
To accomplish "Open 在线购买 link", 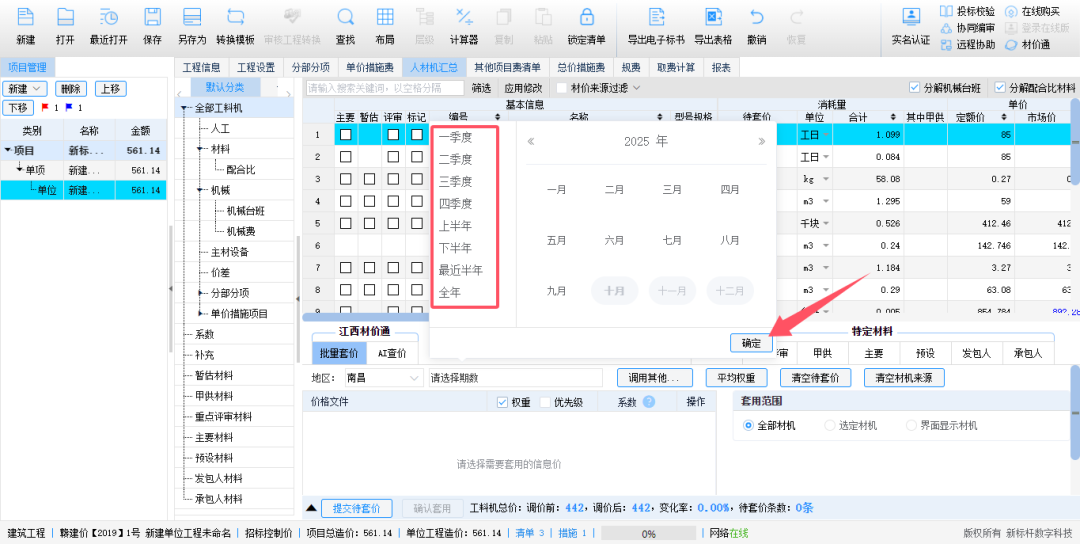I will pos(1032,11).
